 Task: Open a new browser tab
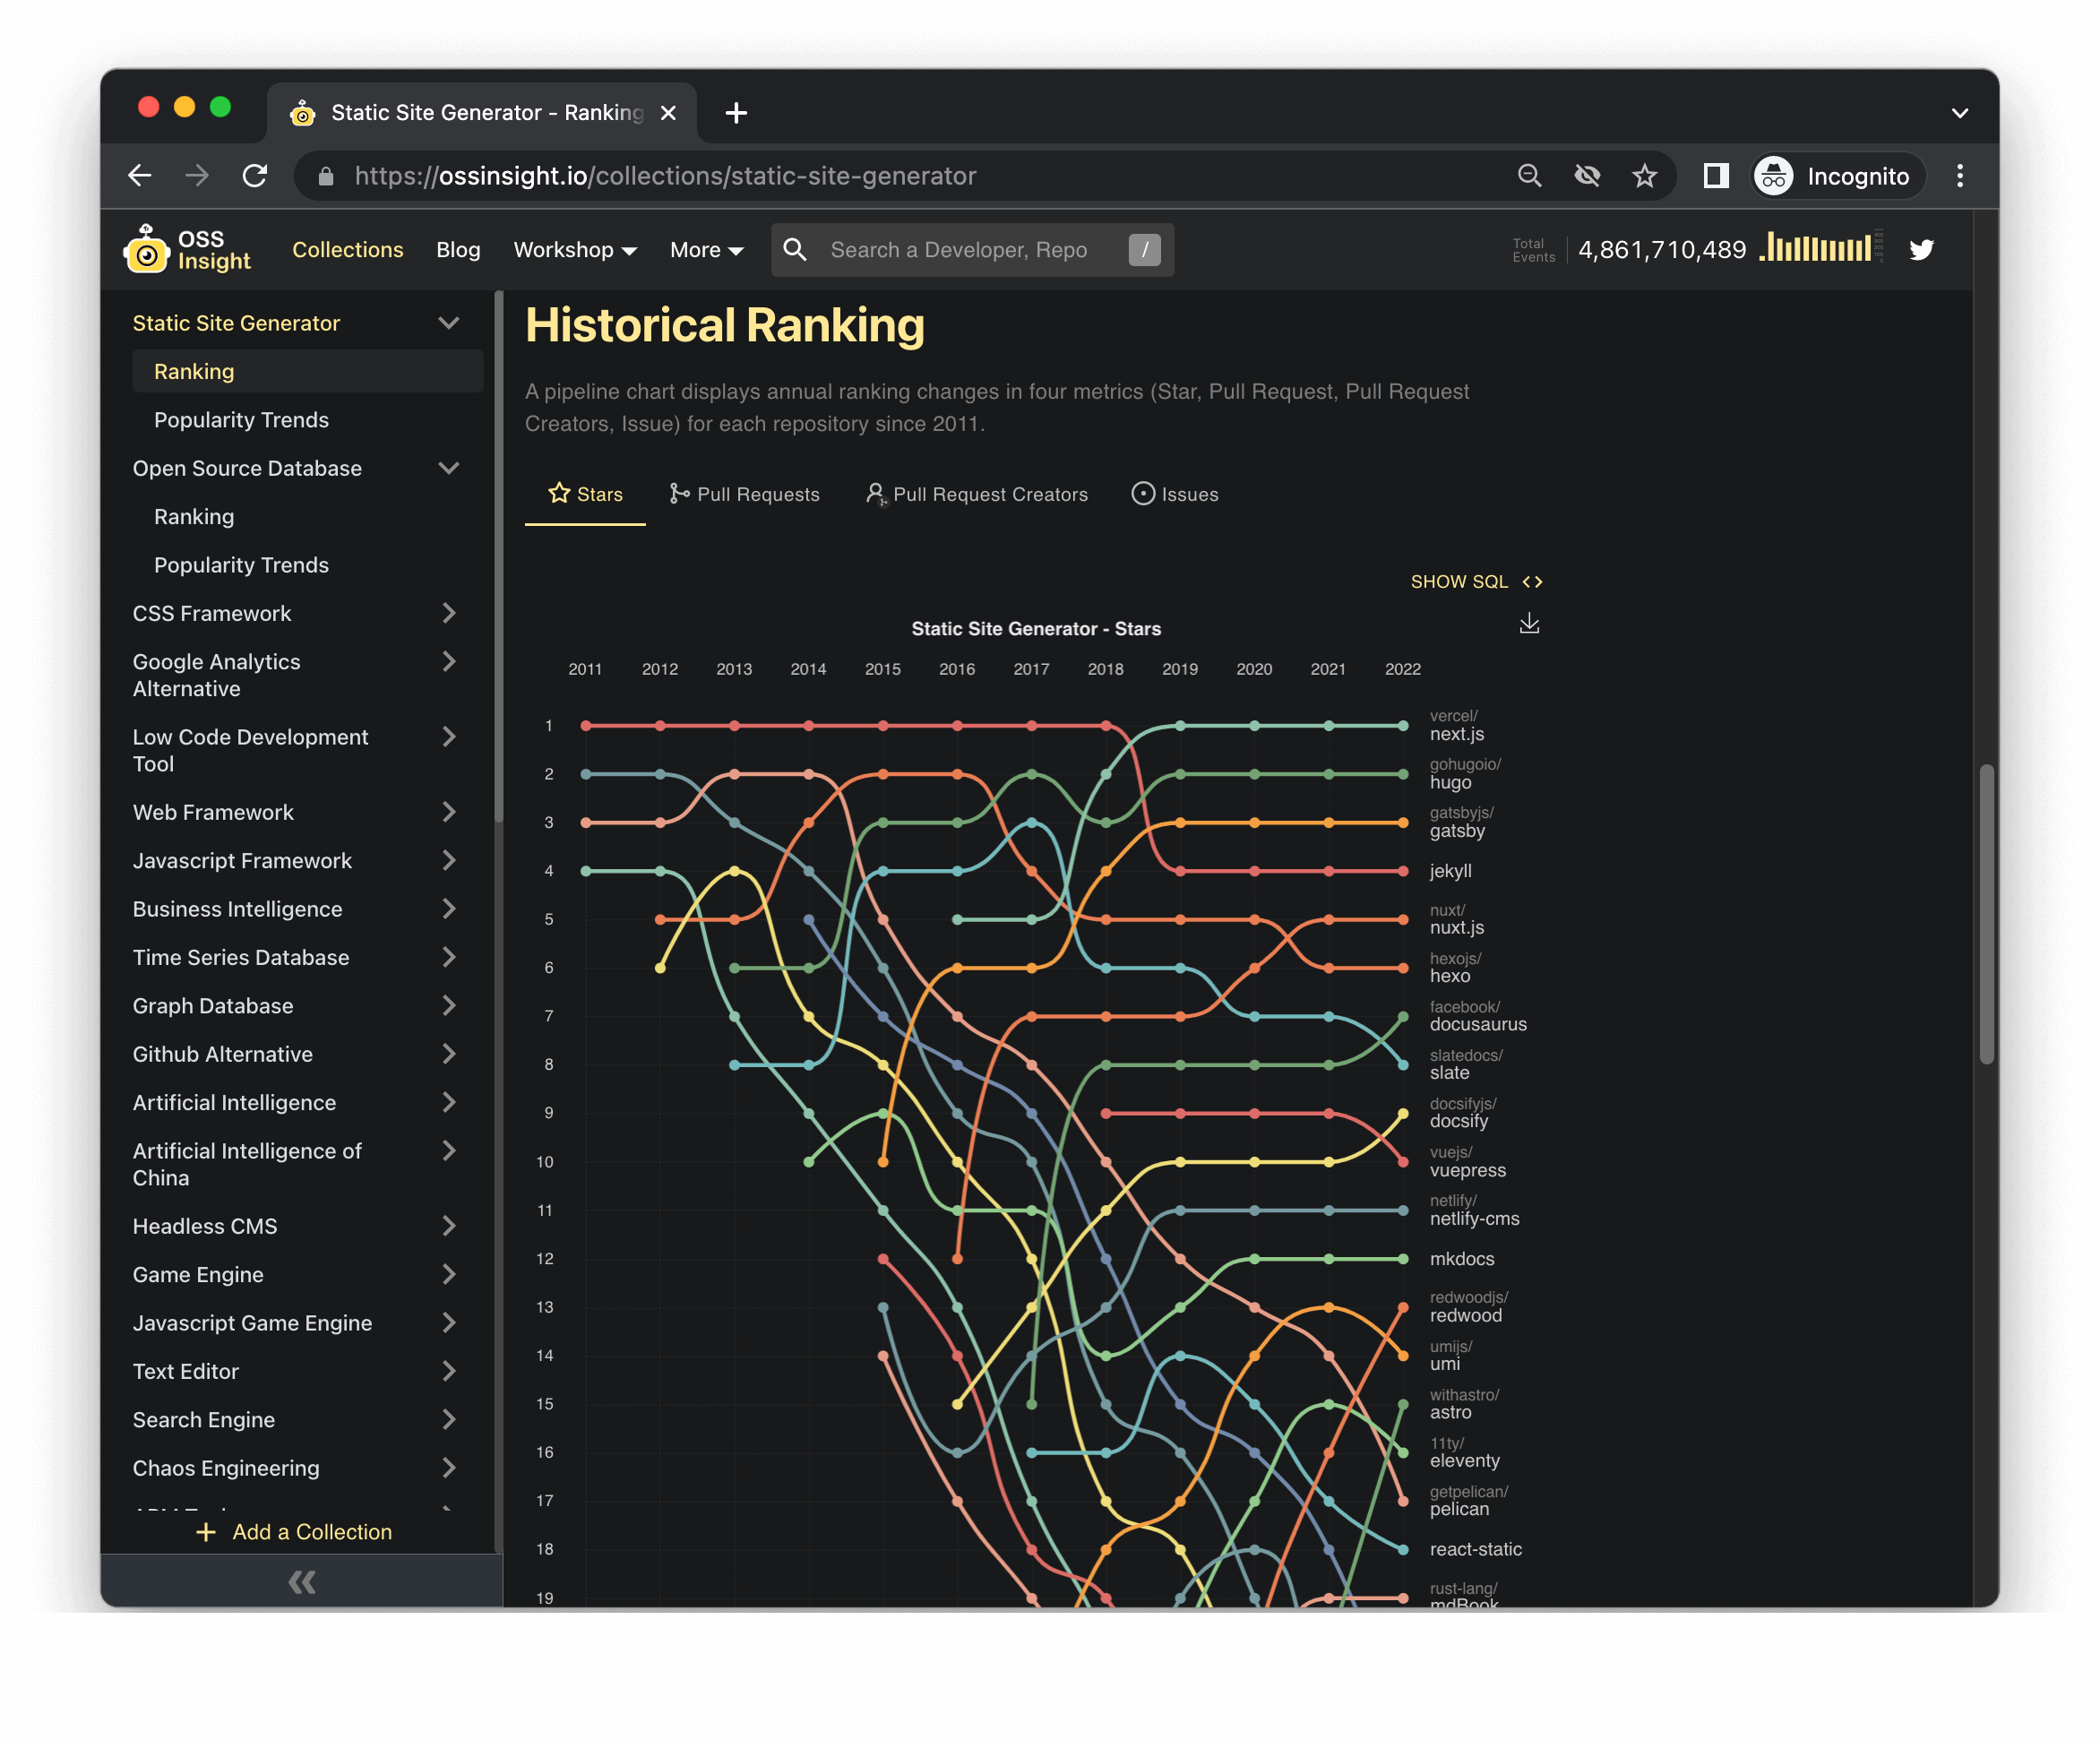coord(736,113)
